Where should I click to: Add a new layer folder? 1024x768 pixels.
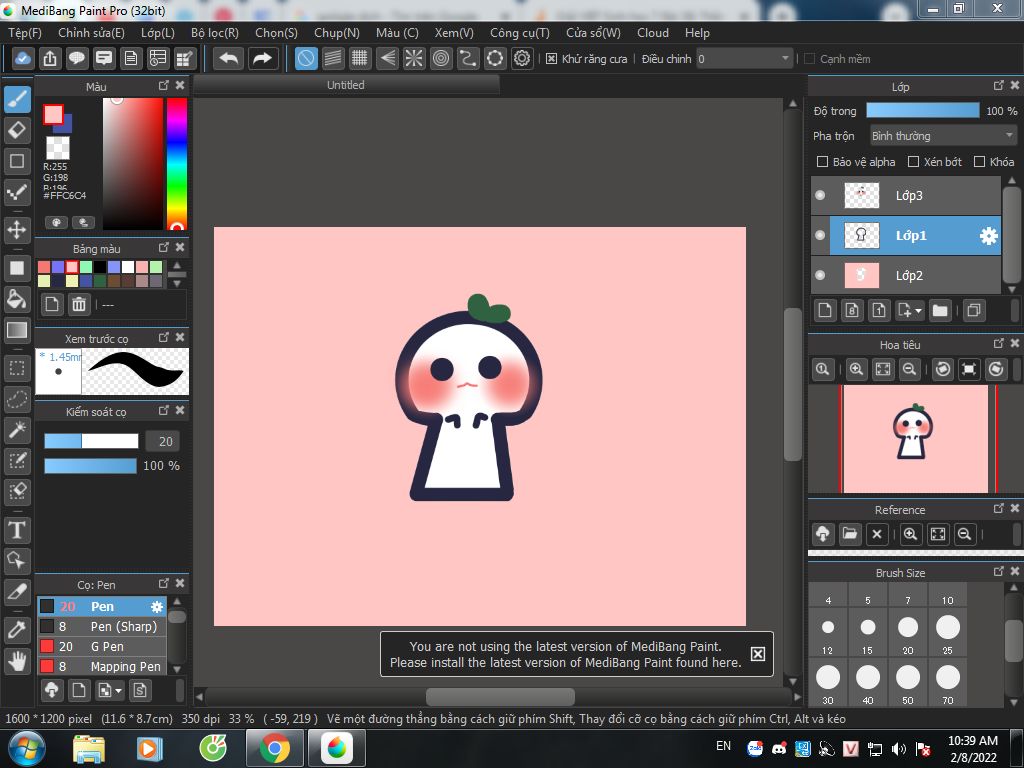point(940,311)
